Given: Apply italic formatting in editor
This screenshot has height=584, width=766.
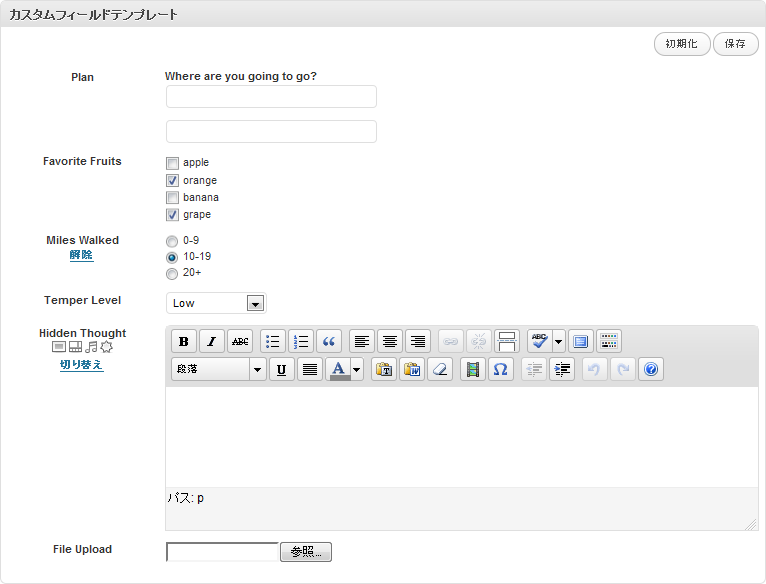Looking at the screenshot, I should (212, 341).
